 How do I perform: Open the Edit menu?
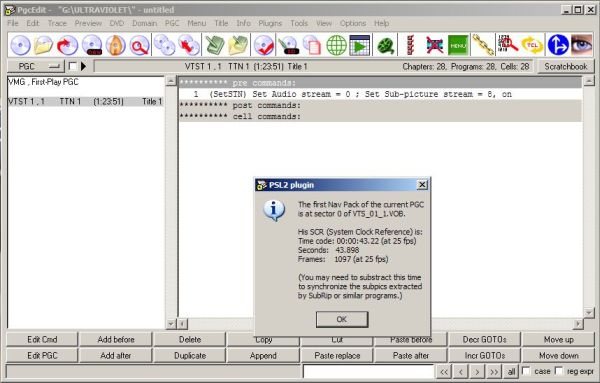(33, 23)
